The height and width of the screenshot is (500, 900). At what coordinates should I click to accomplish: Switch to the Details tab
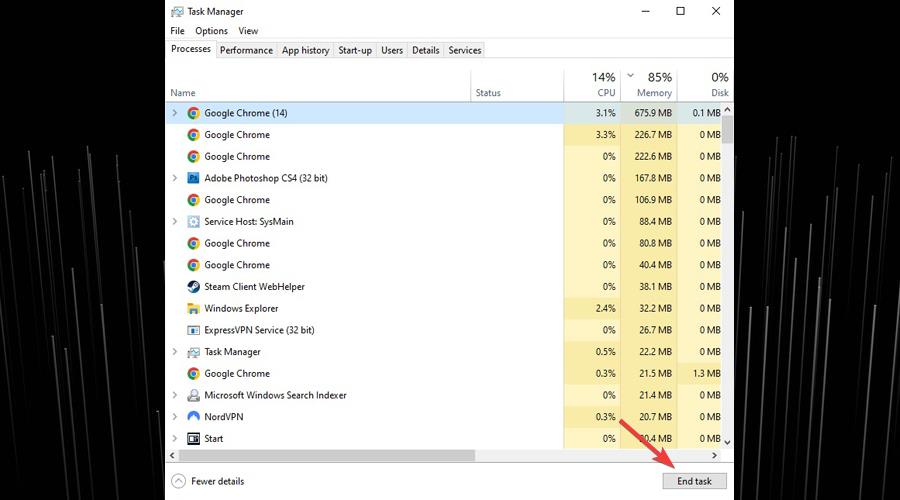pos(425,51)
